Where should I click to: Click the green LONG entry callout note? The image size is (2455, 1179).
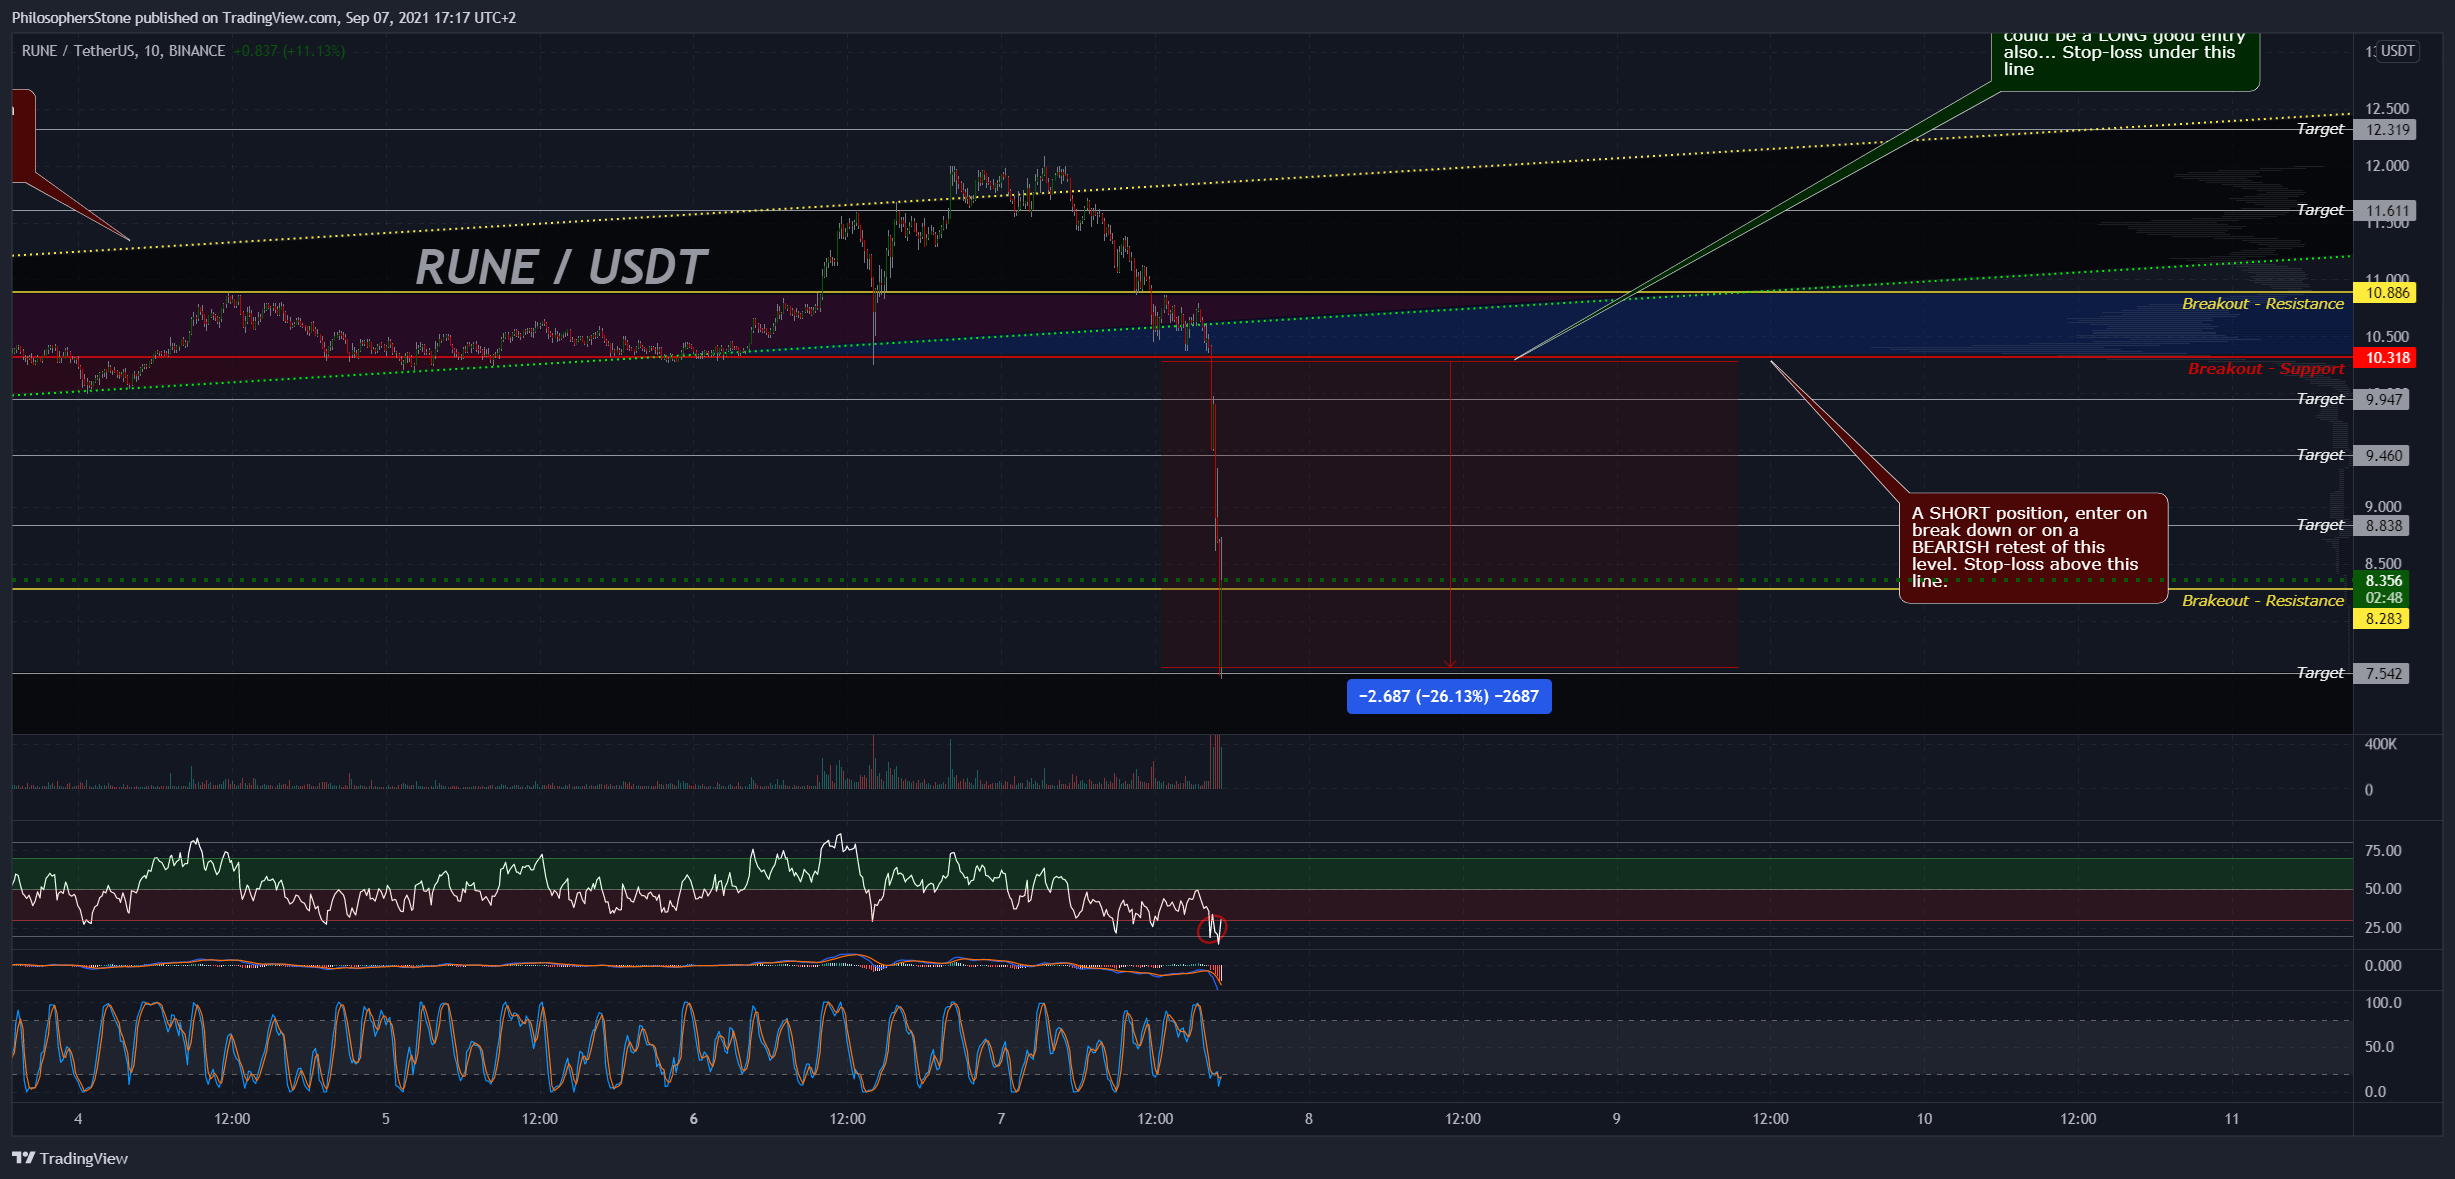[x=2125, y=60]
